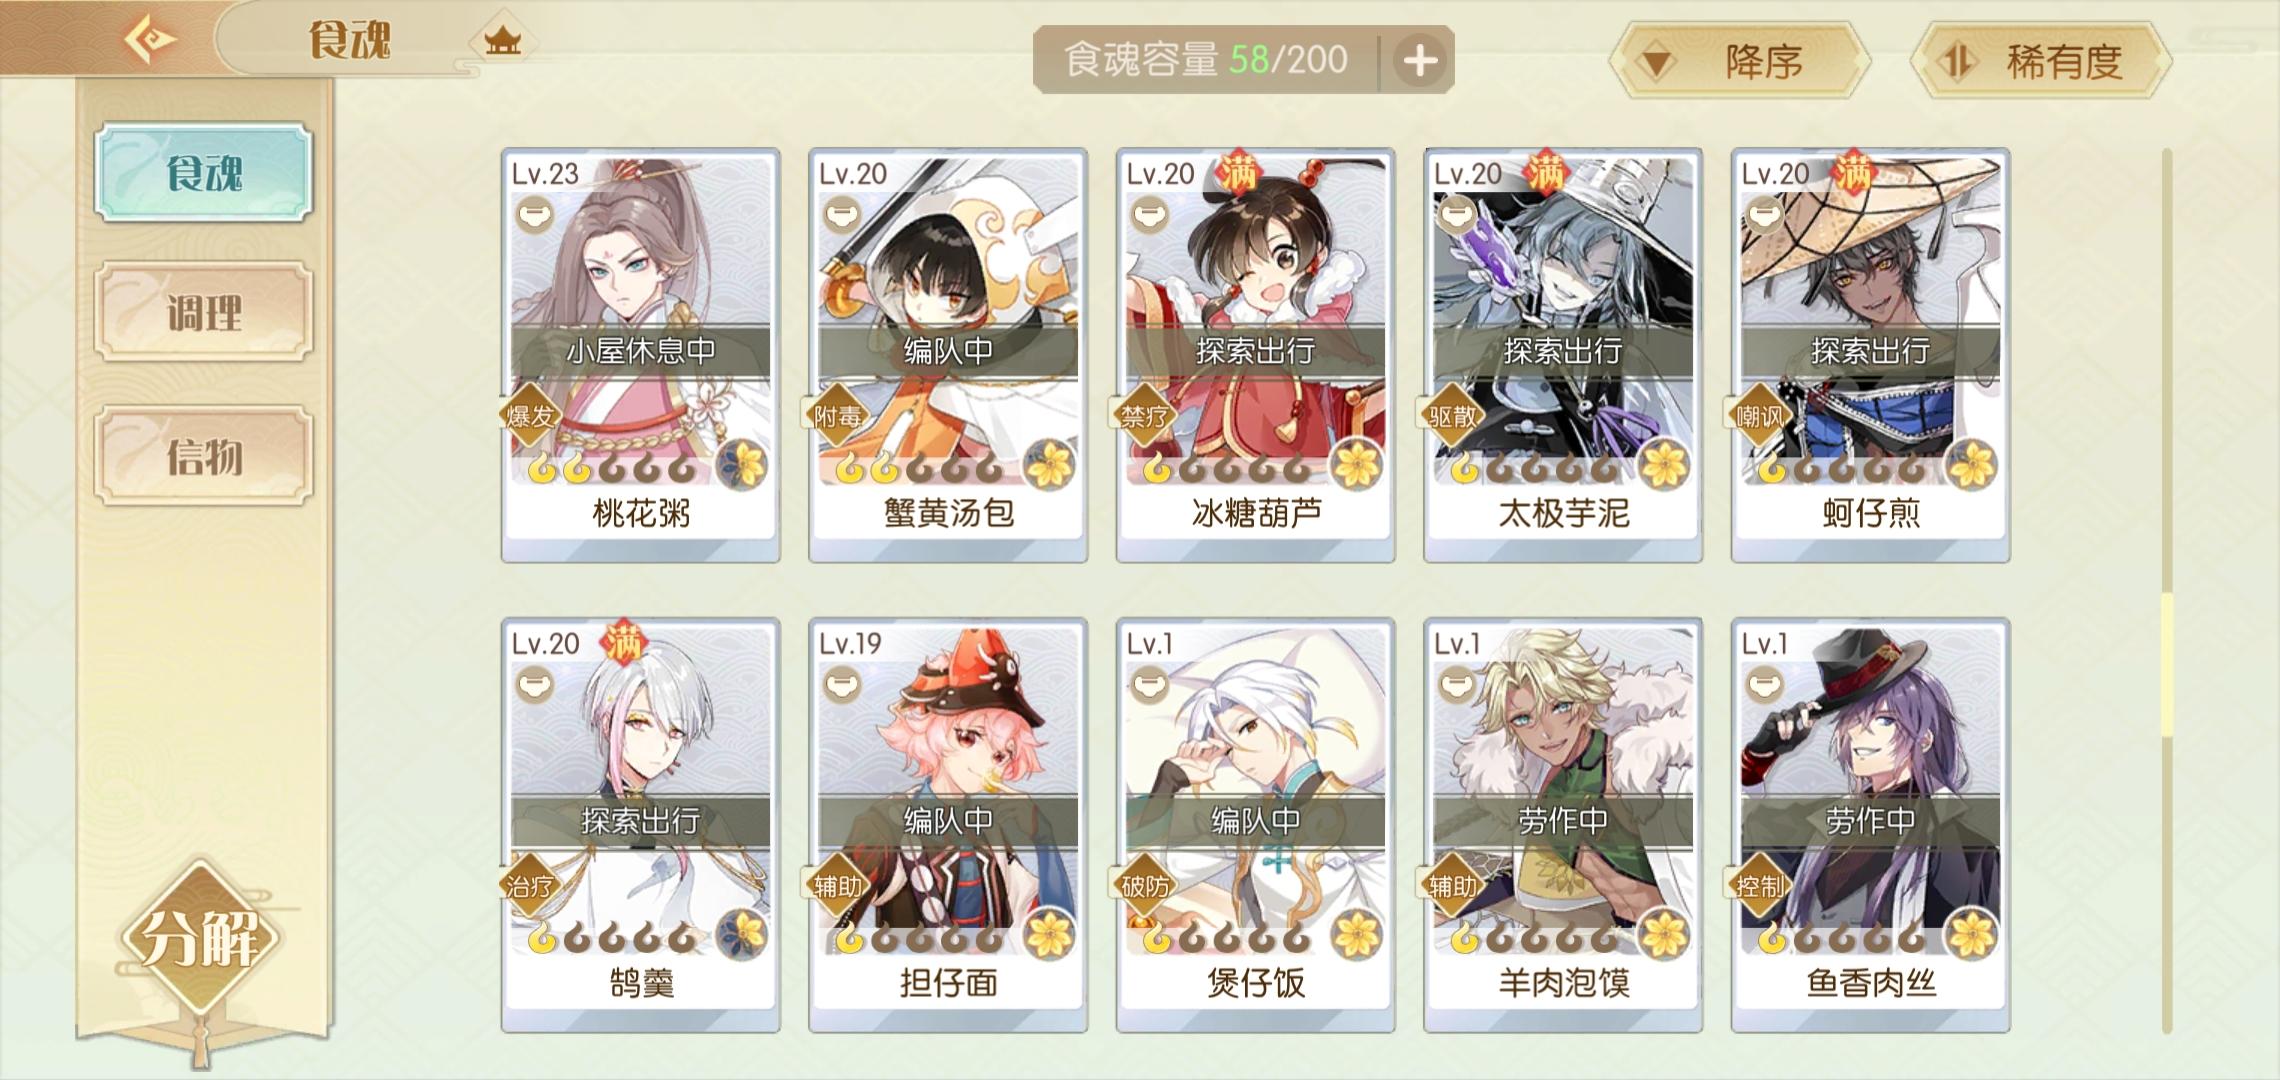Click the 治疗 role tag on 鹄羹
The height and width of the screenshot is (1080, 2280).
coord(530,885)
